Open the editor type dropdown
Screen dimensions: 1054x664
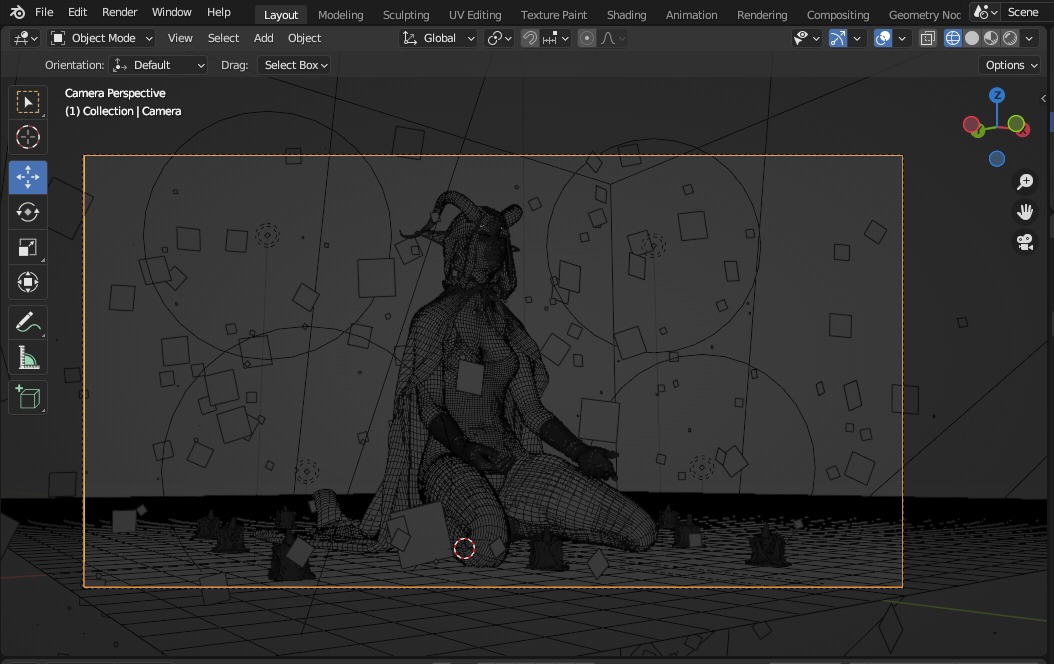(x=26, y=38)
